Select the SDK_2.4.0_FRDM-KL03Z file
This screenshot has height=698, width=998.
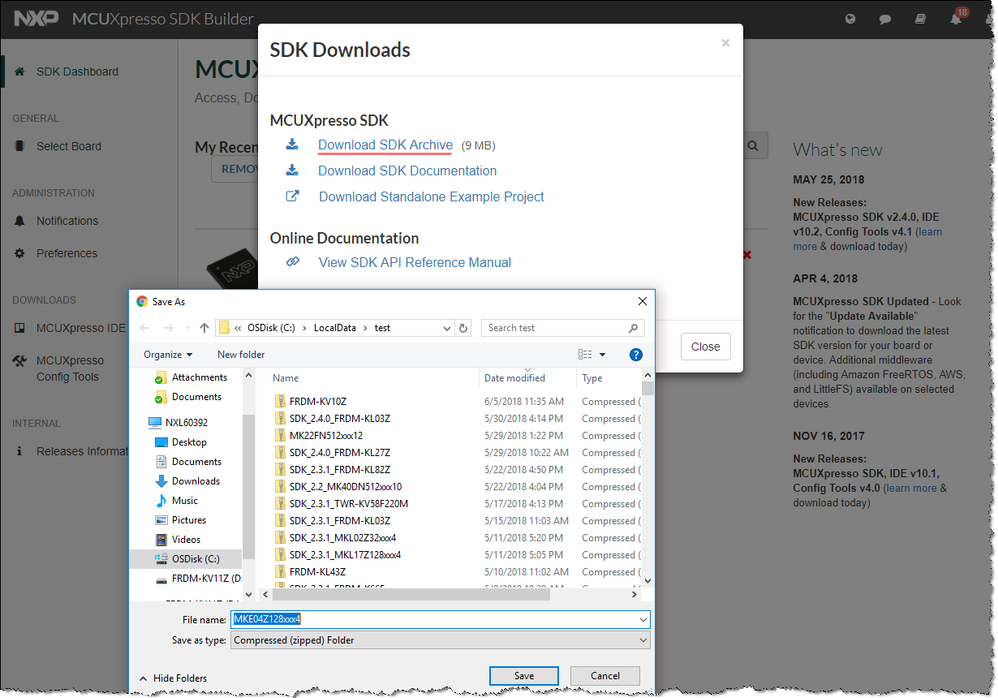[339, 419]
